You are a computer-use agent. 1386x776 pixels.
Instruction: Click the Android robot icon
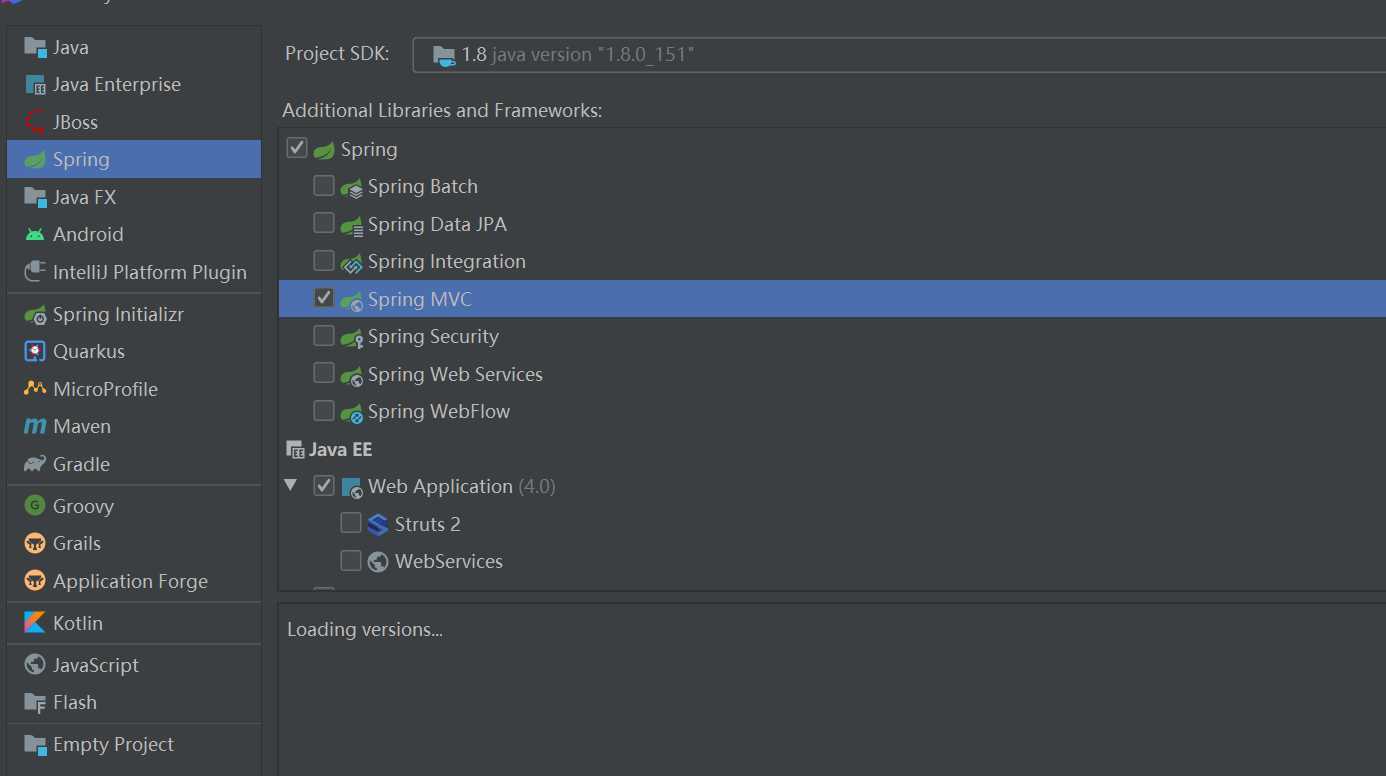pyautogui.click(x=35, y=234)
